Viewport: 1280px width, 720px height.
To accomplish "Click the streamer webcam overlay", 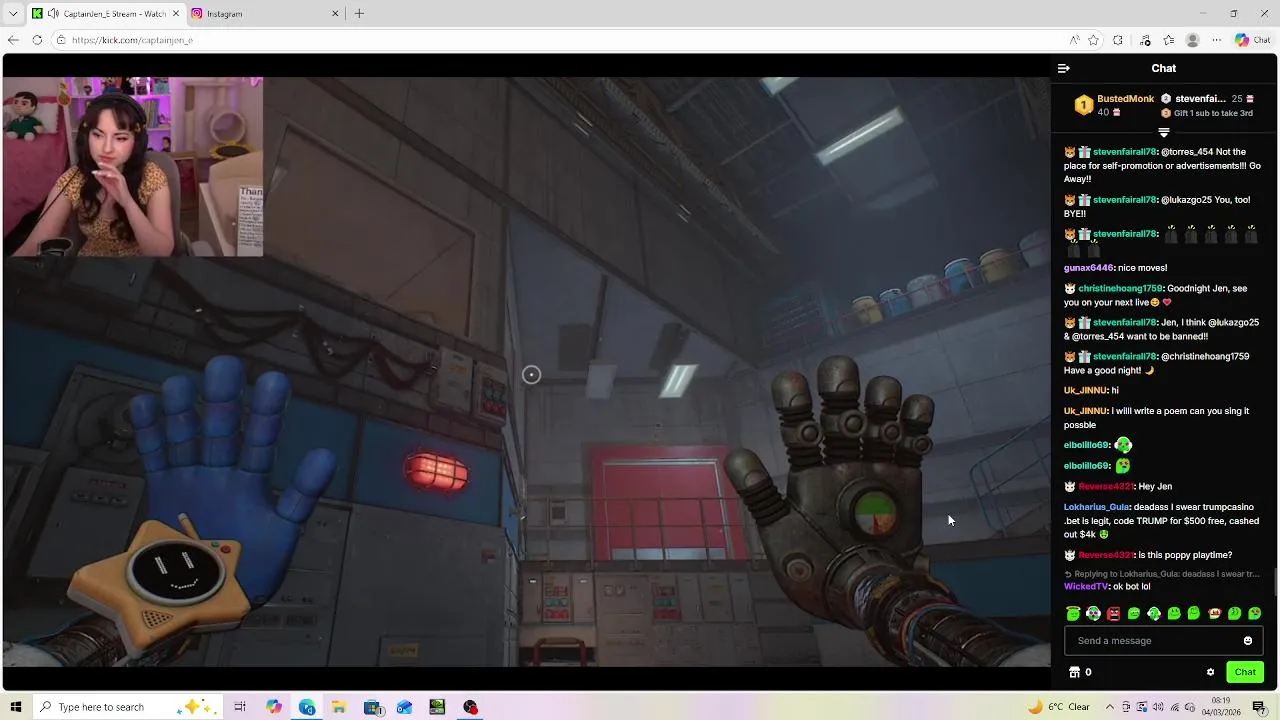I will tap(132, 166).
